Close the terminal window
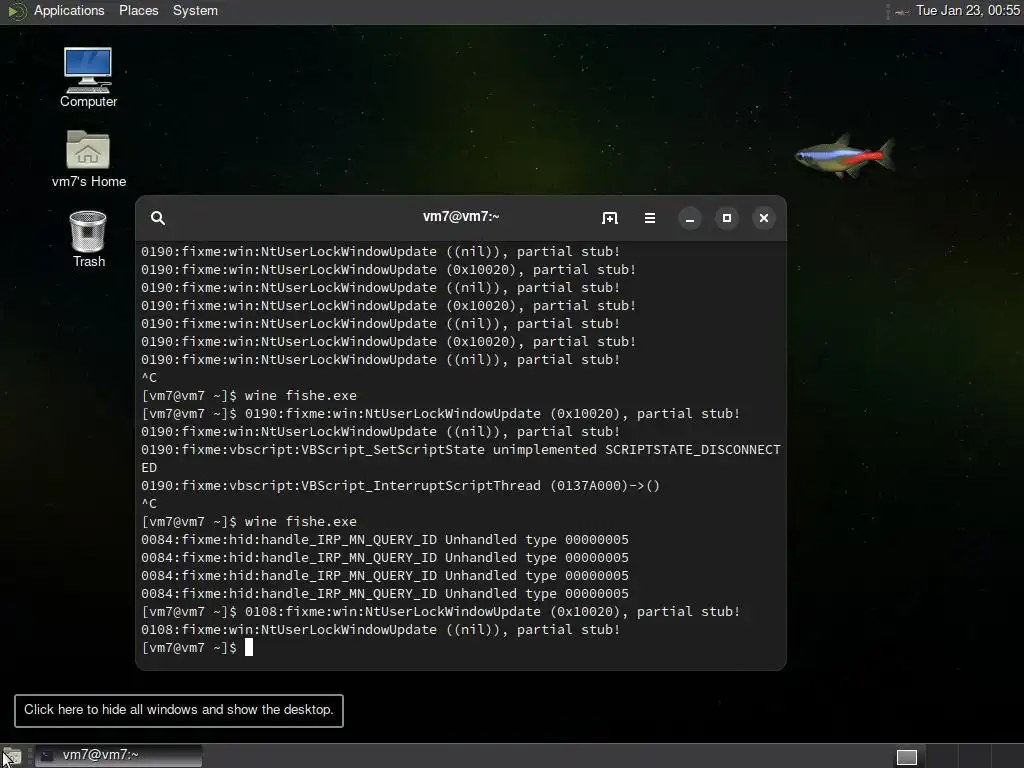This screenshot has height=768, width=1024. (x=764, y=218)
